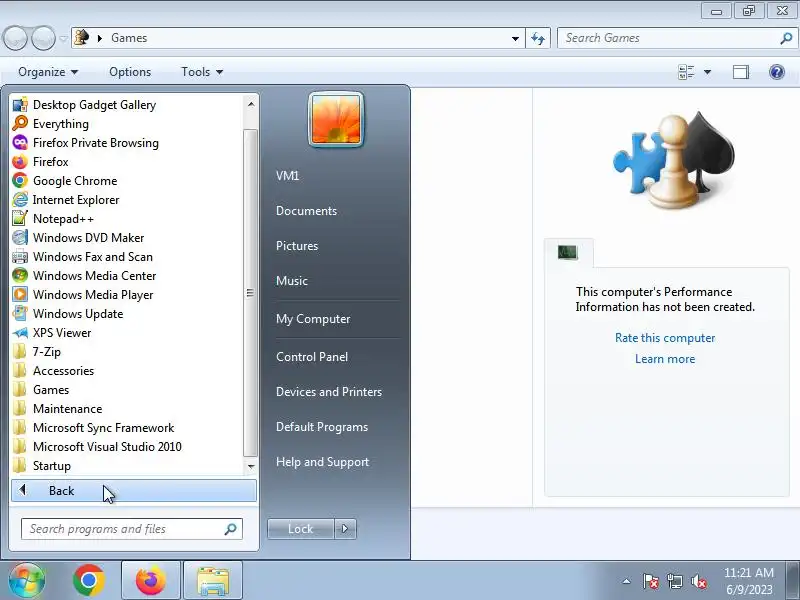Click Options in Games toolbar
The height and width of the screenshot is (600, 800).
[x=130, y=72]
